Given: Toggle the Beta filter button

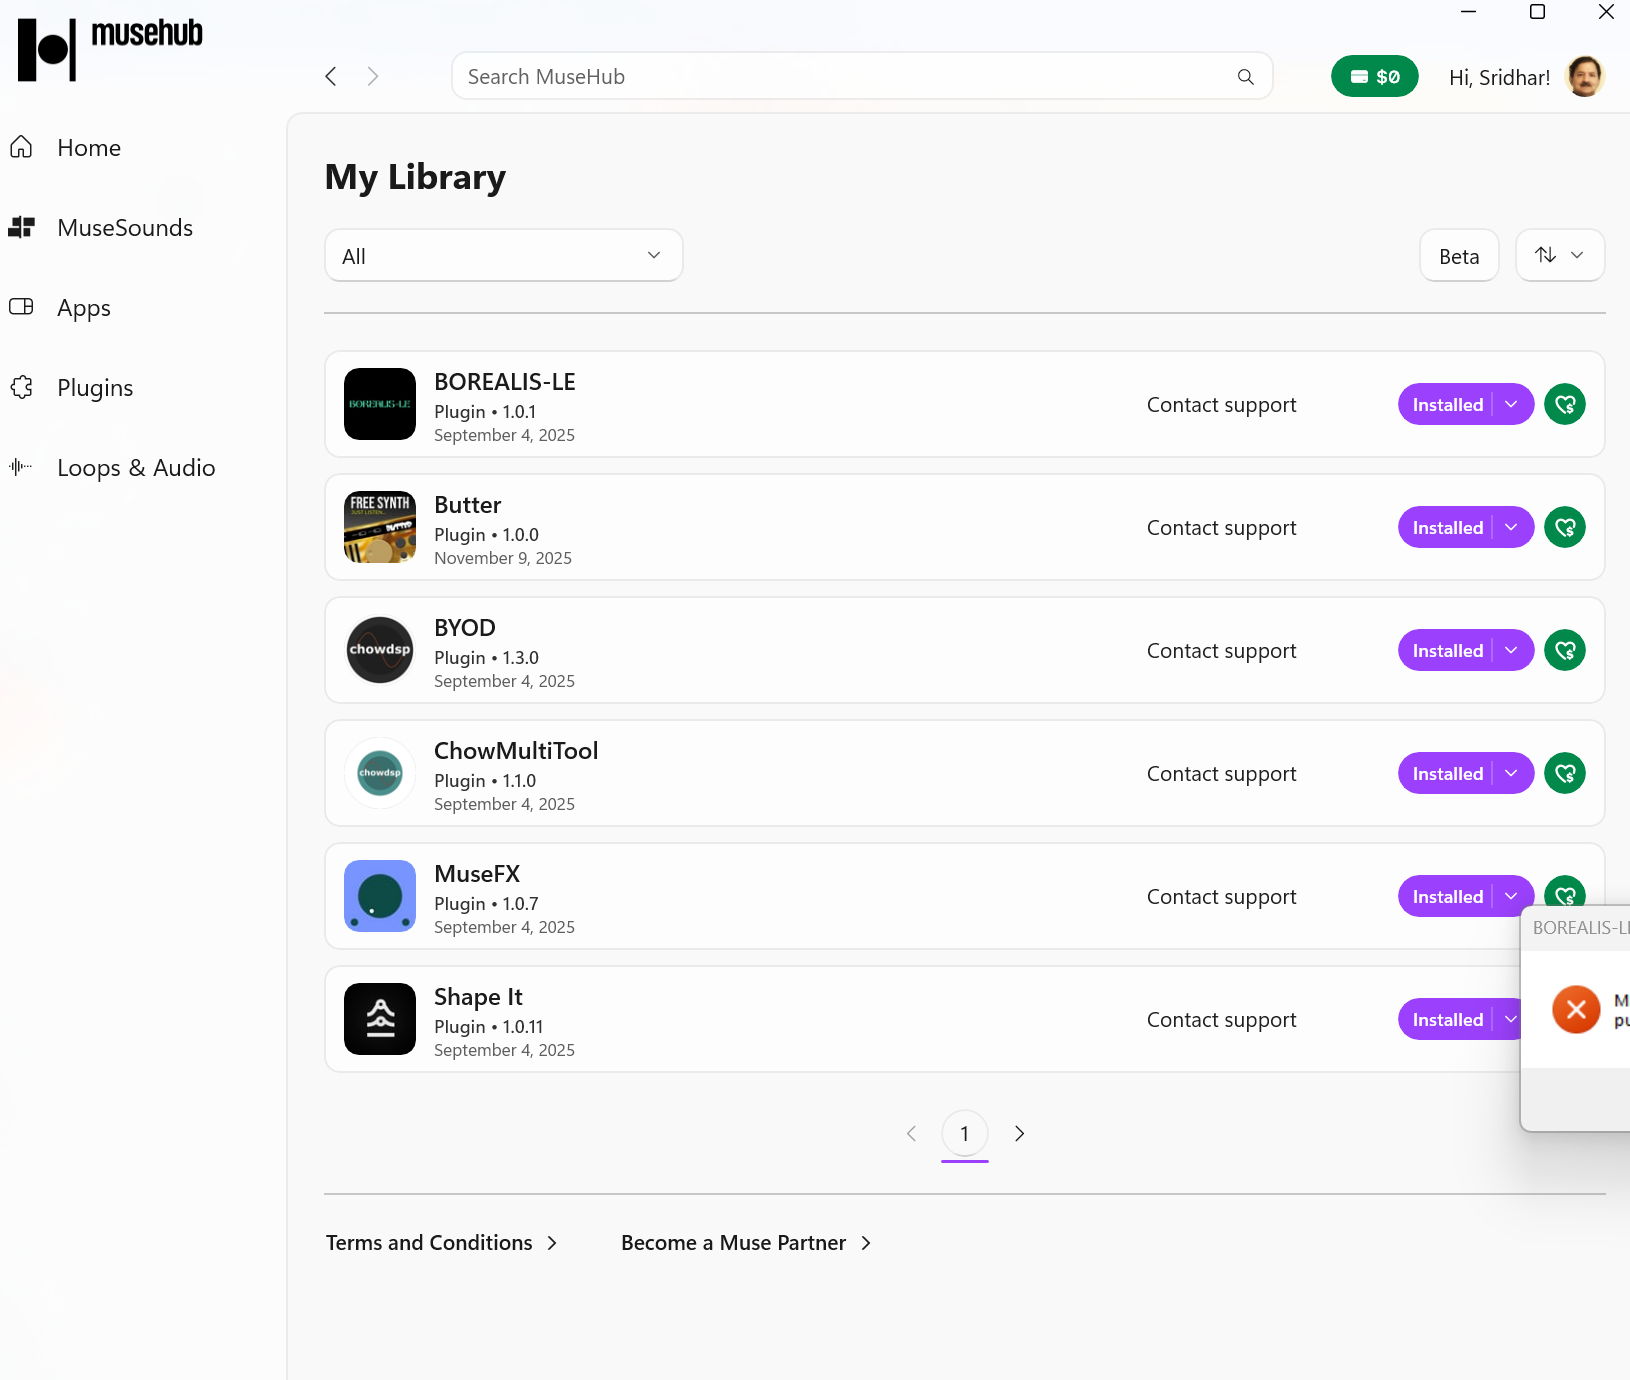Looking at the screenshot, I should point(1458,256).
